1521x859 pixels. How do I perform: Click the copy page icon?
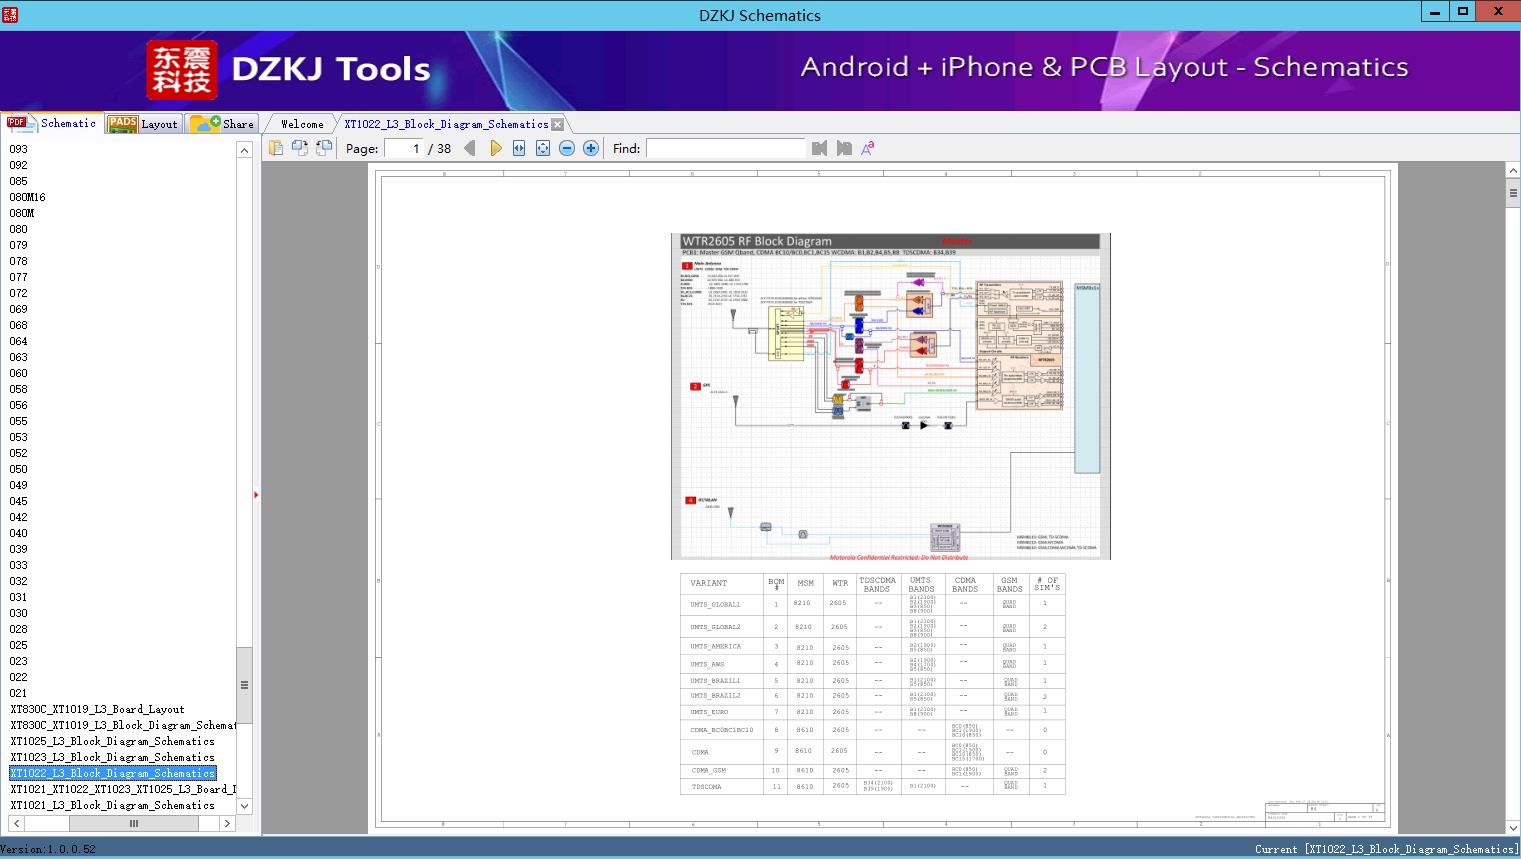(276, 148)
